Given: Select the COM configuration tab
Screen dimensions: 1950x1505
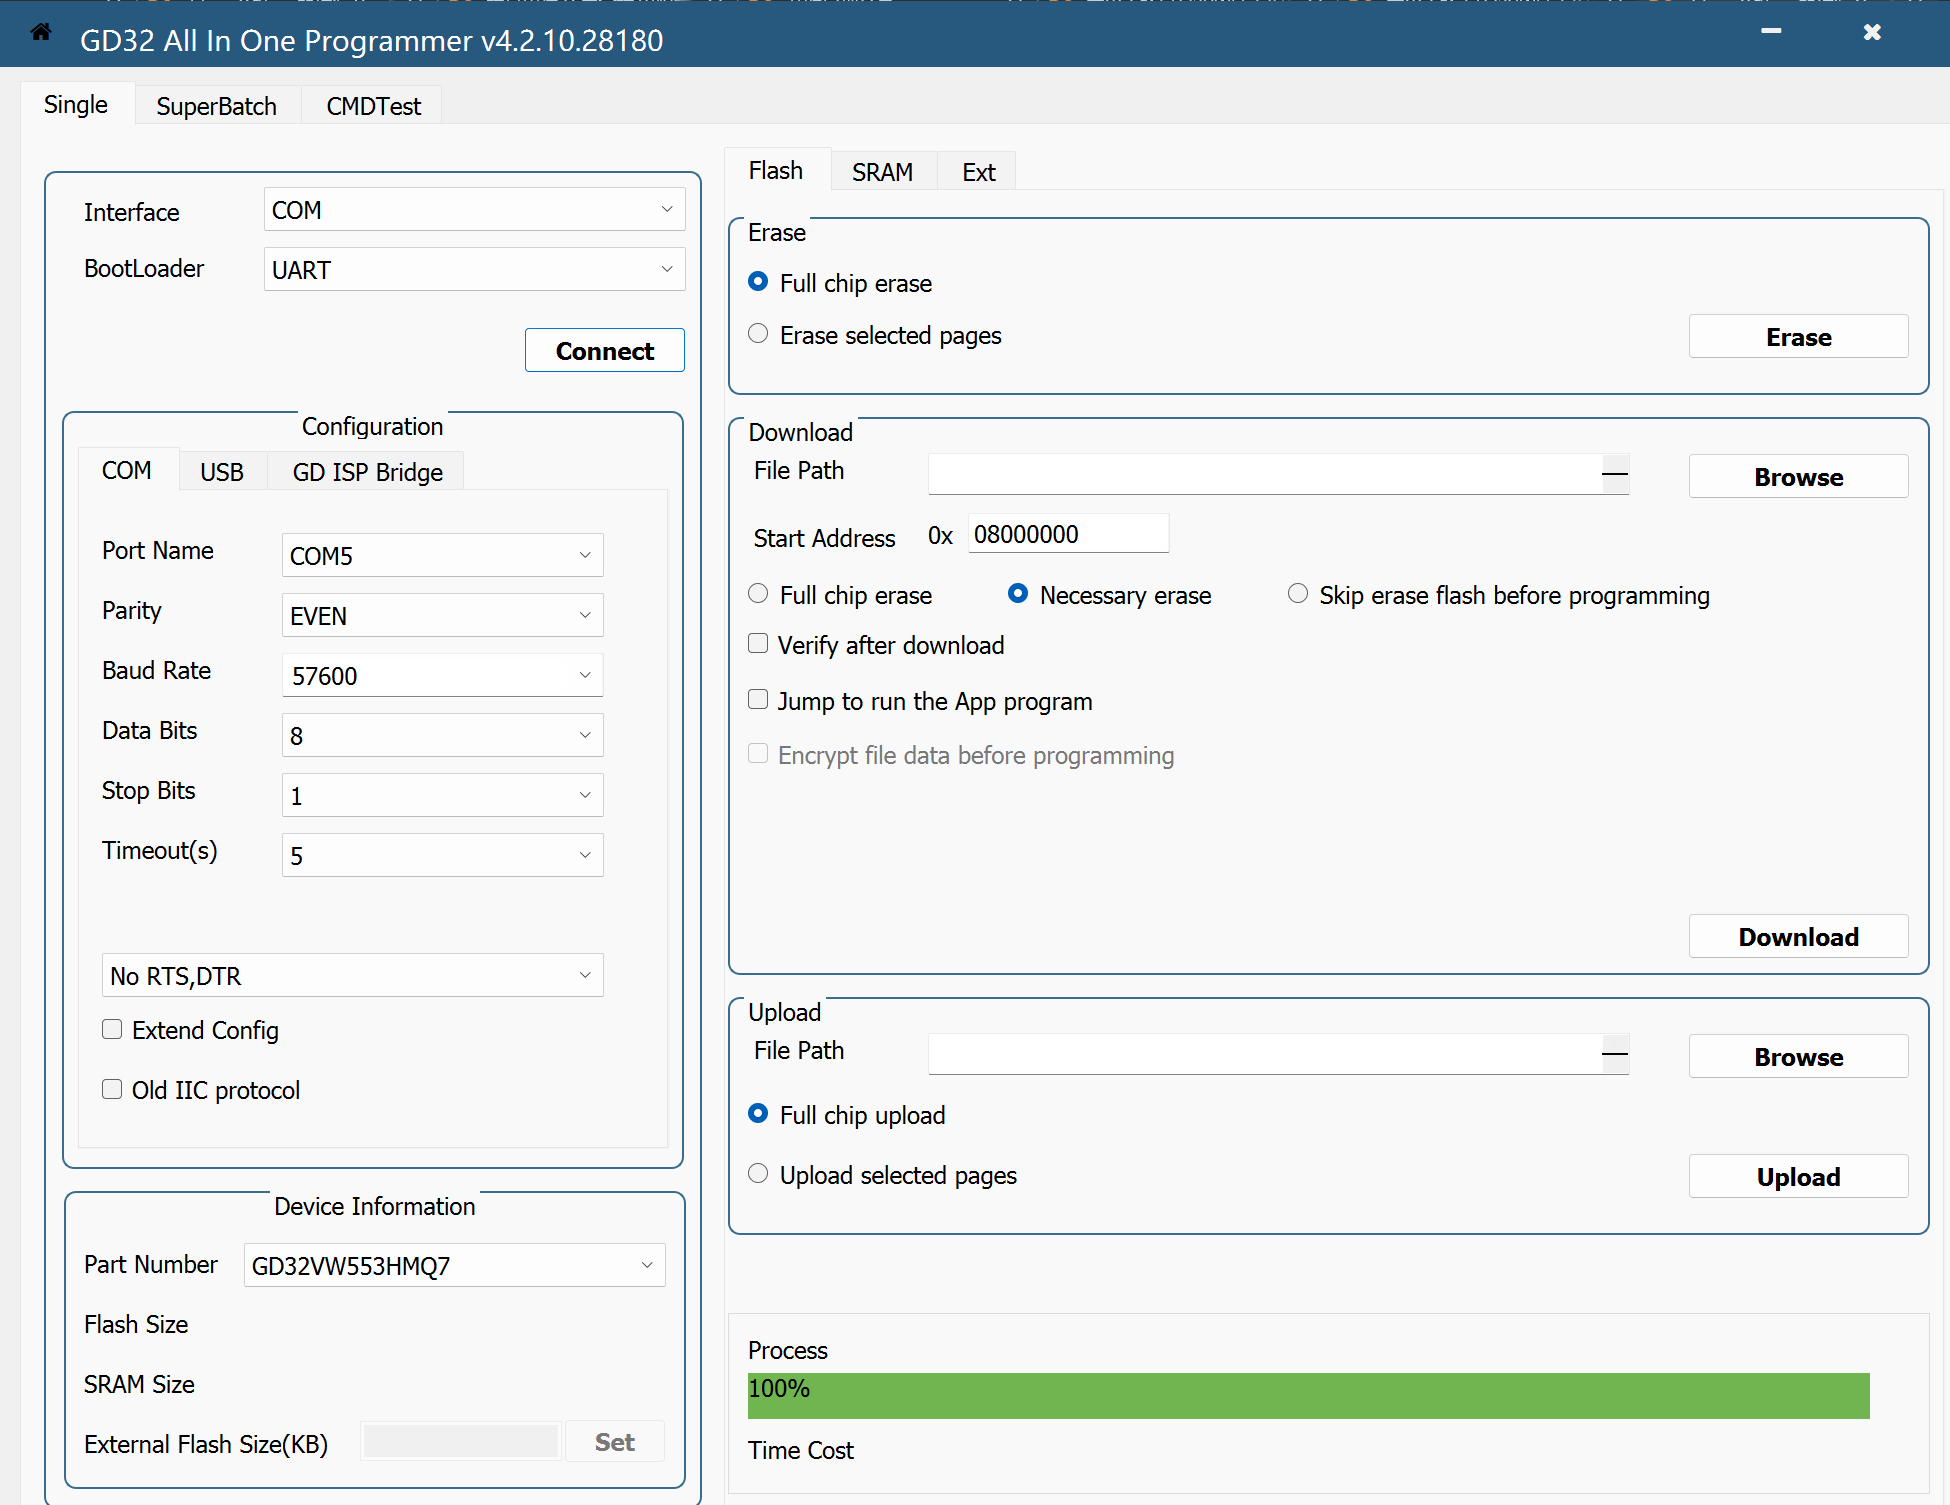Looking at the screenshot, I should coord(127,470).
